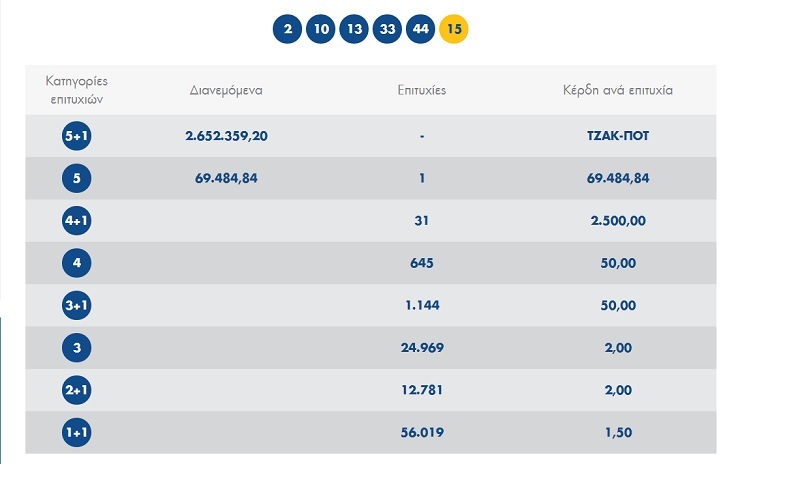The image size is (800, 481).
Task: Click the Κατηγορίες επιτυχιών column header
Action: tap(76, 89)
